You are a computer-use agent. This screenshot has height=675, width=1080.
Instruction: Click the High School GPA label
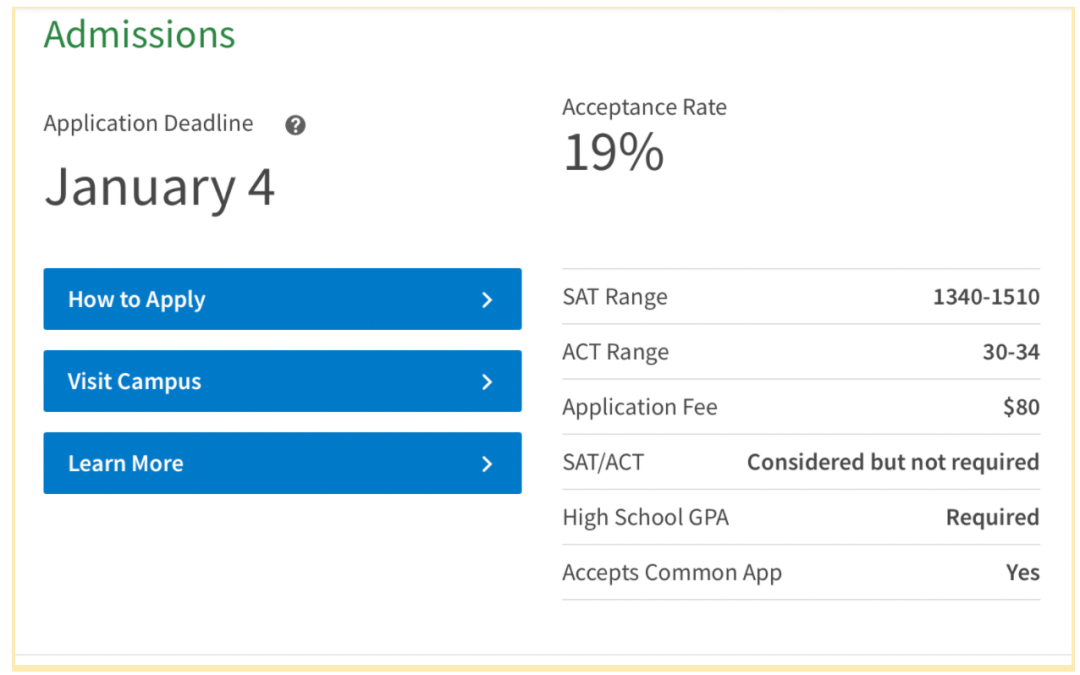pos(646,517)
